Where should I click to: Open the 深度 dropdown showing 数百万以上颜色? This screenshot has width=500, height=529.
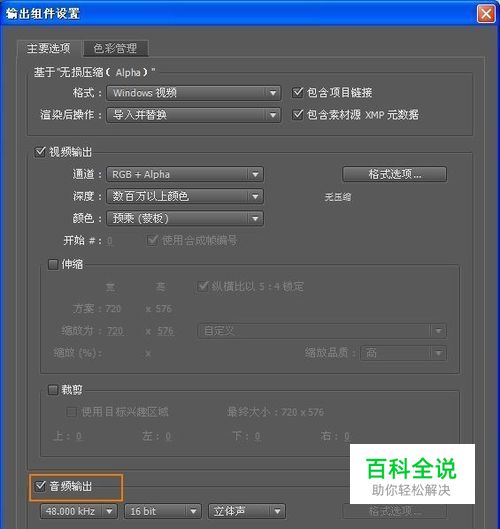coord(185,196)
